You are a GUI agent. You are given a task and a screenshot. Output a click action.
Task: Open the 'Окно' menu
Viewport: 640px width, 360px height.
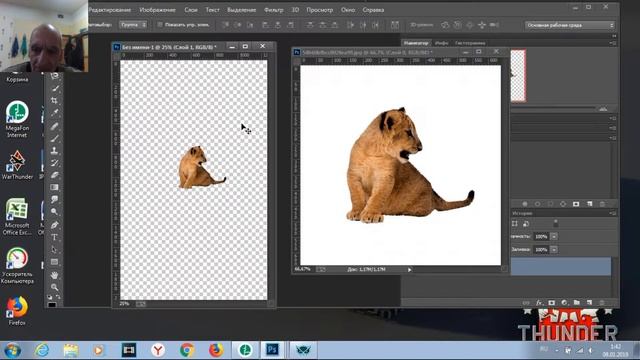(x=348, y=10)
